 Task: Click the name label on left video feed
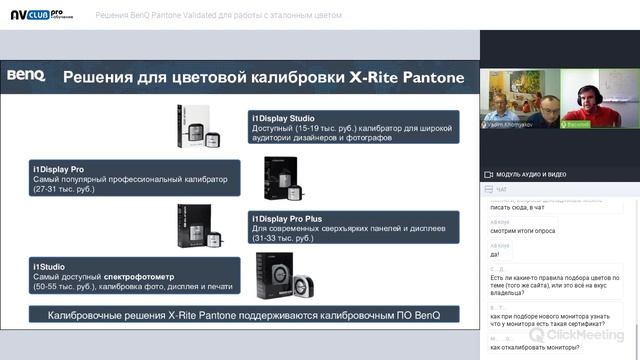(507, 124)
